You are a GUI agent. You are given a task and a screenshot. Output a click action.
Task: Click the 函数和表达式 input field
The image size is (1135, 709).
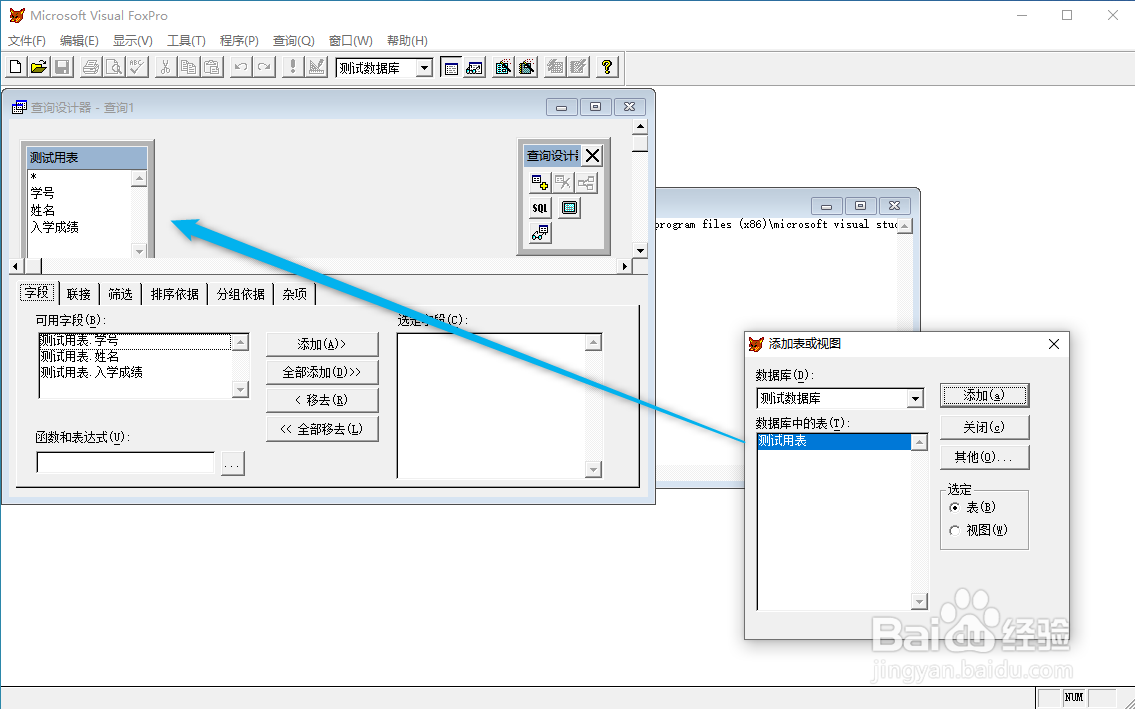(x=126, y=462)
